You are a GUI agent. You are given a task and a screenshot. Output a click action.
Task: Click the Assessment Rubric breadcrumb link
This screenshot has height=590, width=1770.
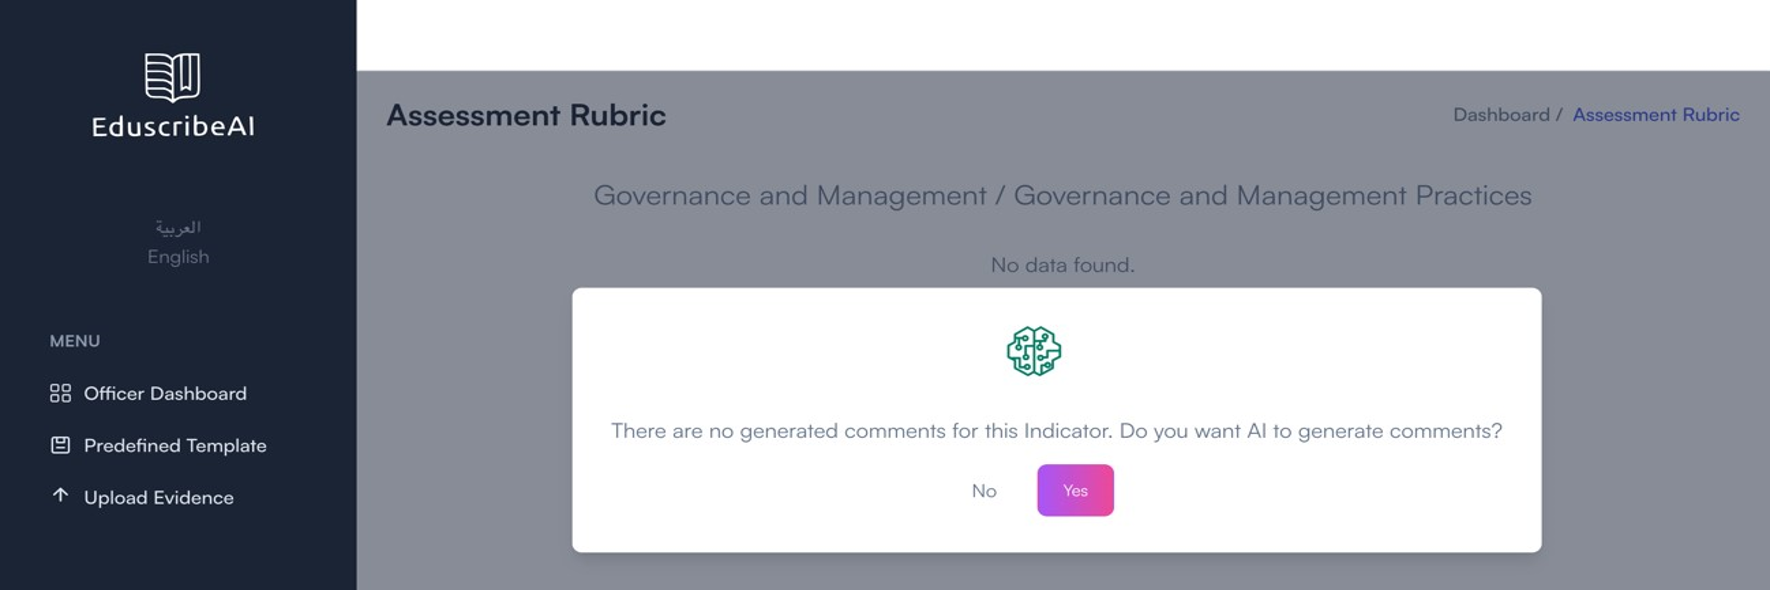coord(1655,114)
